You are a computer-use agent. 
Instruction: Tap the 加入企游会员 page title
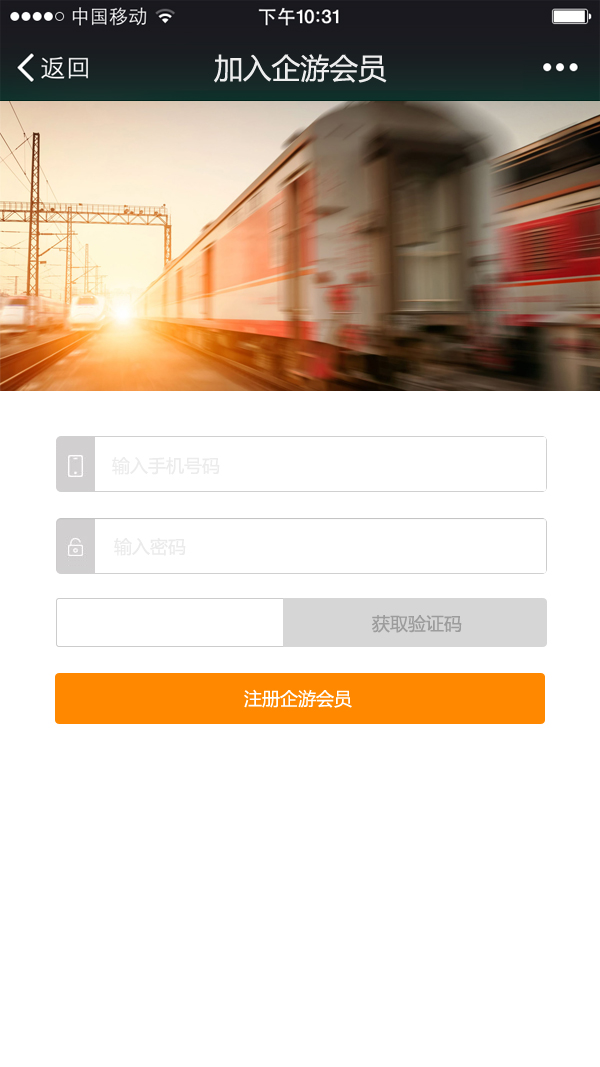(x=300, y=69)
